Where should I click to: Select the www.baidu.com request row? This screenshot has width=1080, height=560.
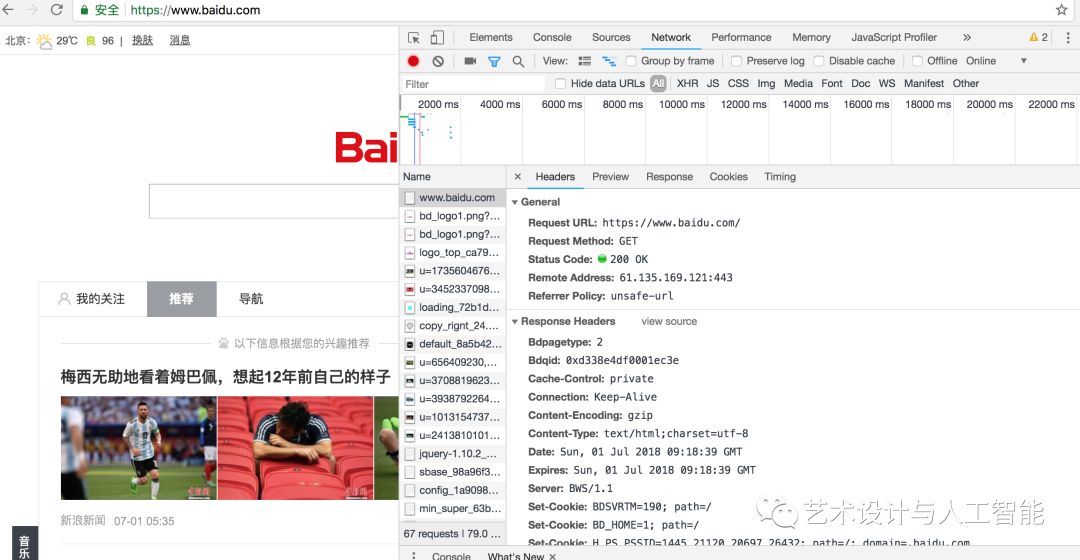tap(453, 198)
